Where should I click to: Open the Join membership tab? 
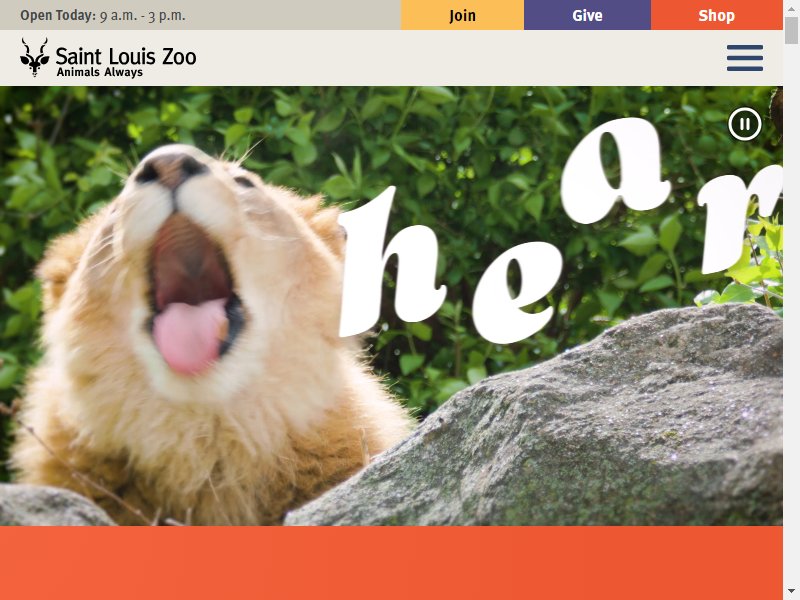tap(462, 15)
